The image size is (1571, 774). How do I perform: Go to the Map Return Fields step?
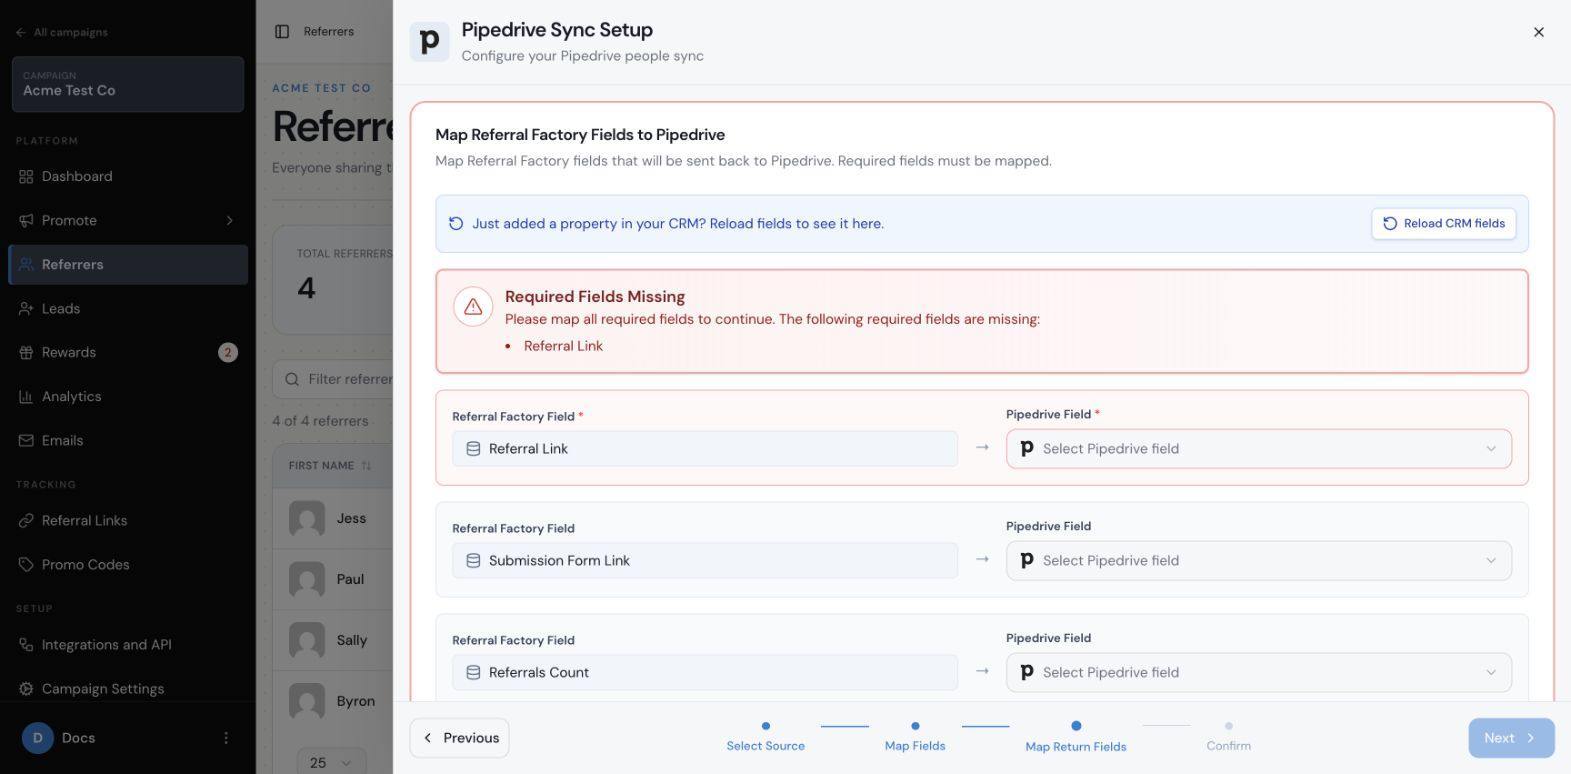(x=1076, y=737)
